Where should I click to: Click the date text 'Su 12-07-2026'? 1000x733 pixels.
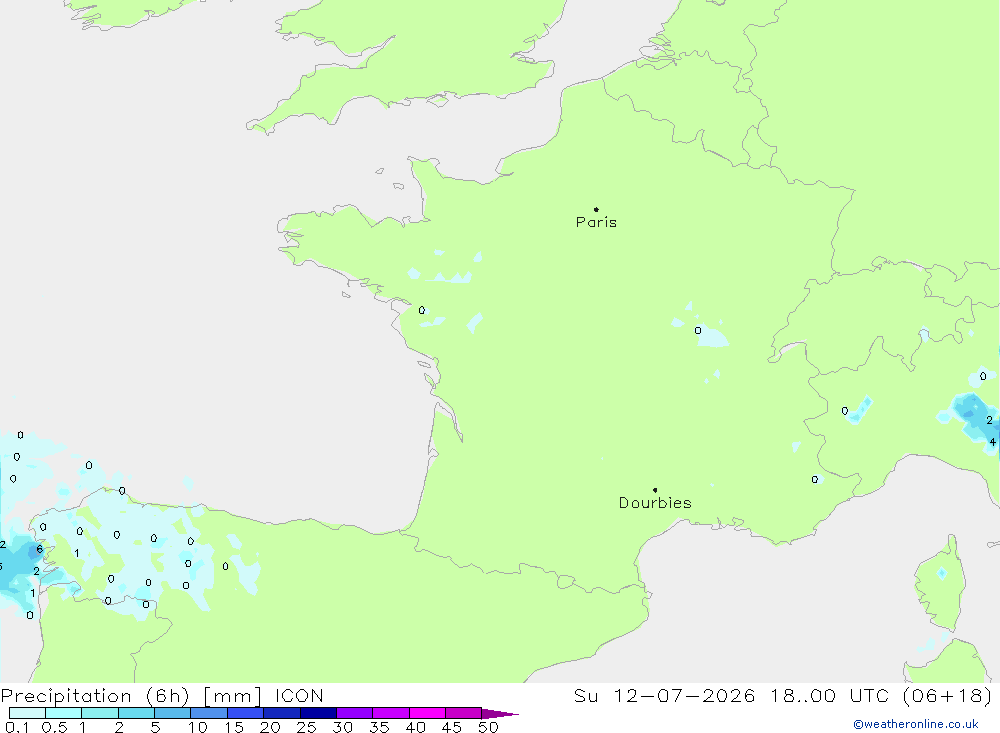point(665,696)
